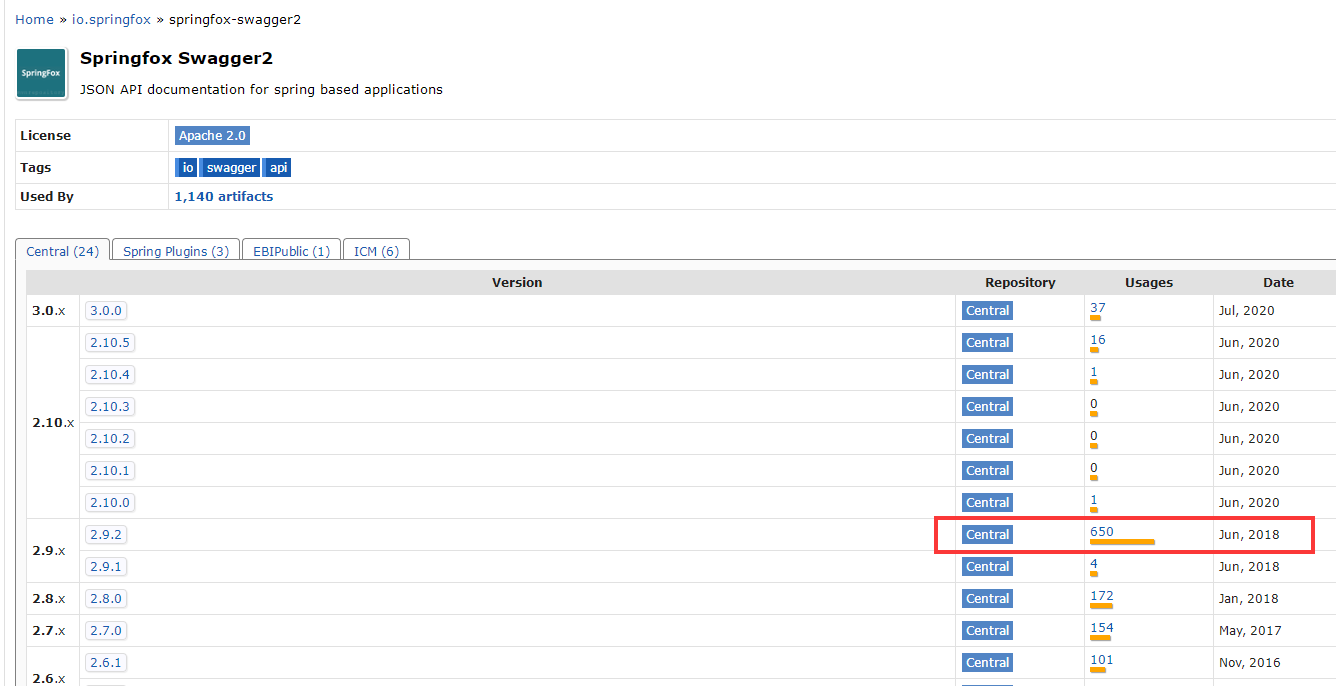The image size is (1336, 686).
Task: Click the 650 usages link
Action: [x=1102, y=532]
